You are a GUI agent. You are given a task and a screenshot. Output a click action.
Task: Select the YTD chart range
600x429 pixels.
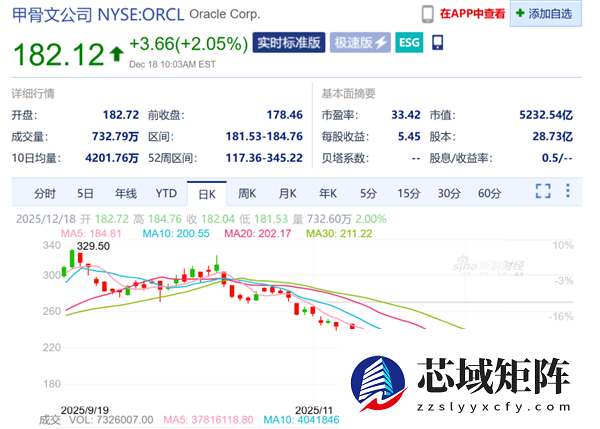pyautogui.click(x=166, y=192)
